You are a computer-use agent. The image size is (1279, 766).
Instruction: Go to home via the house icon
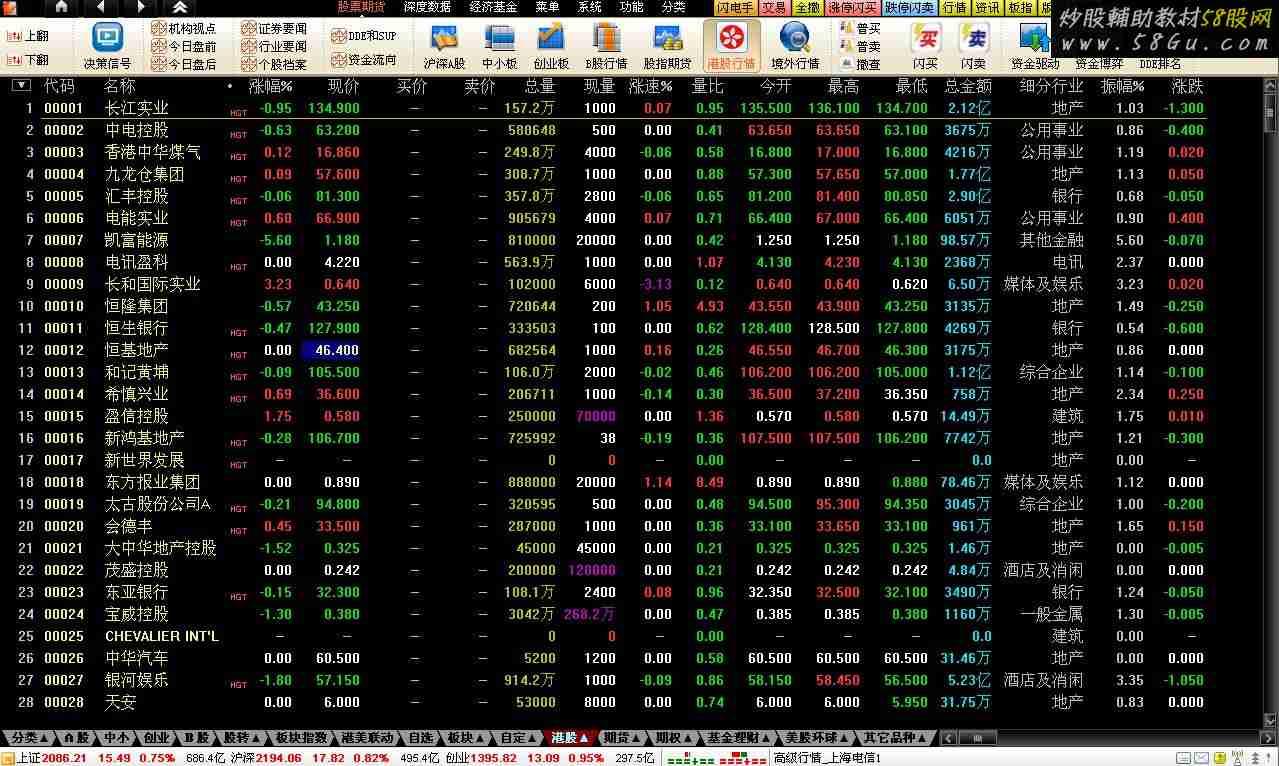point(62,7)
